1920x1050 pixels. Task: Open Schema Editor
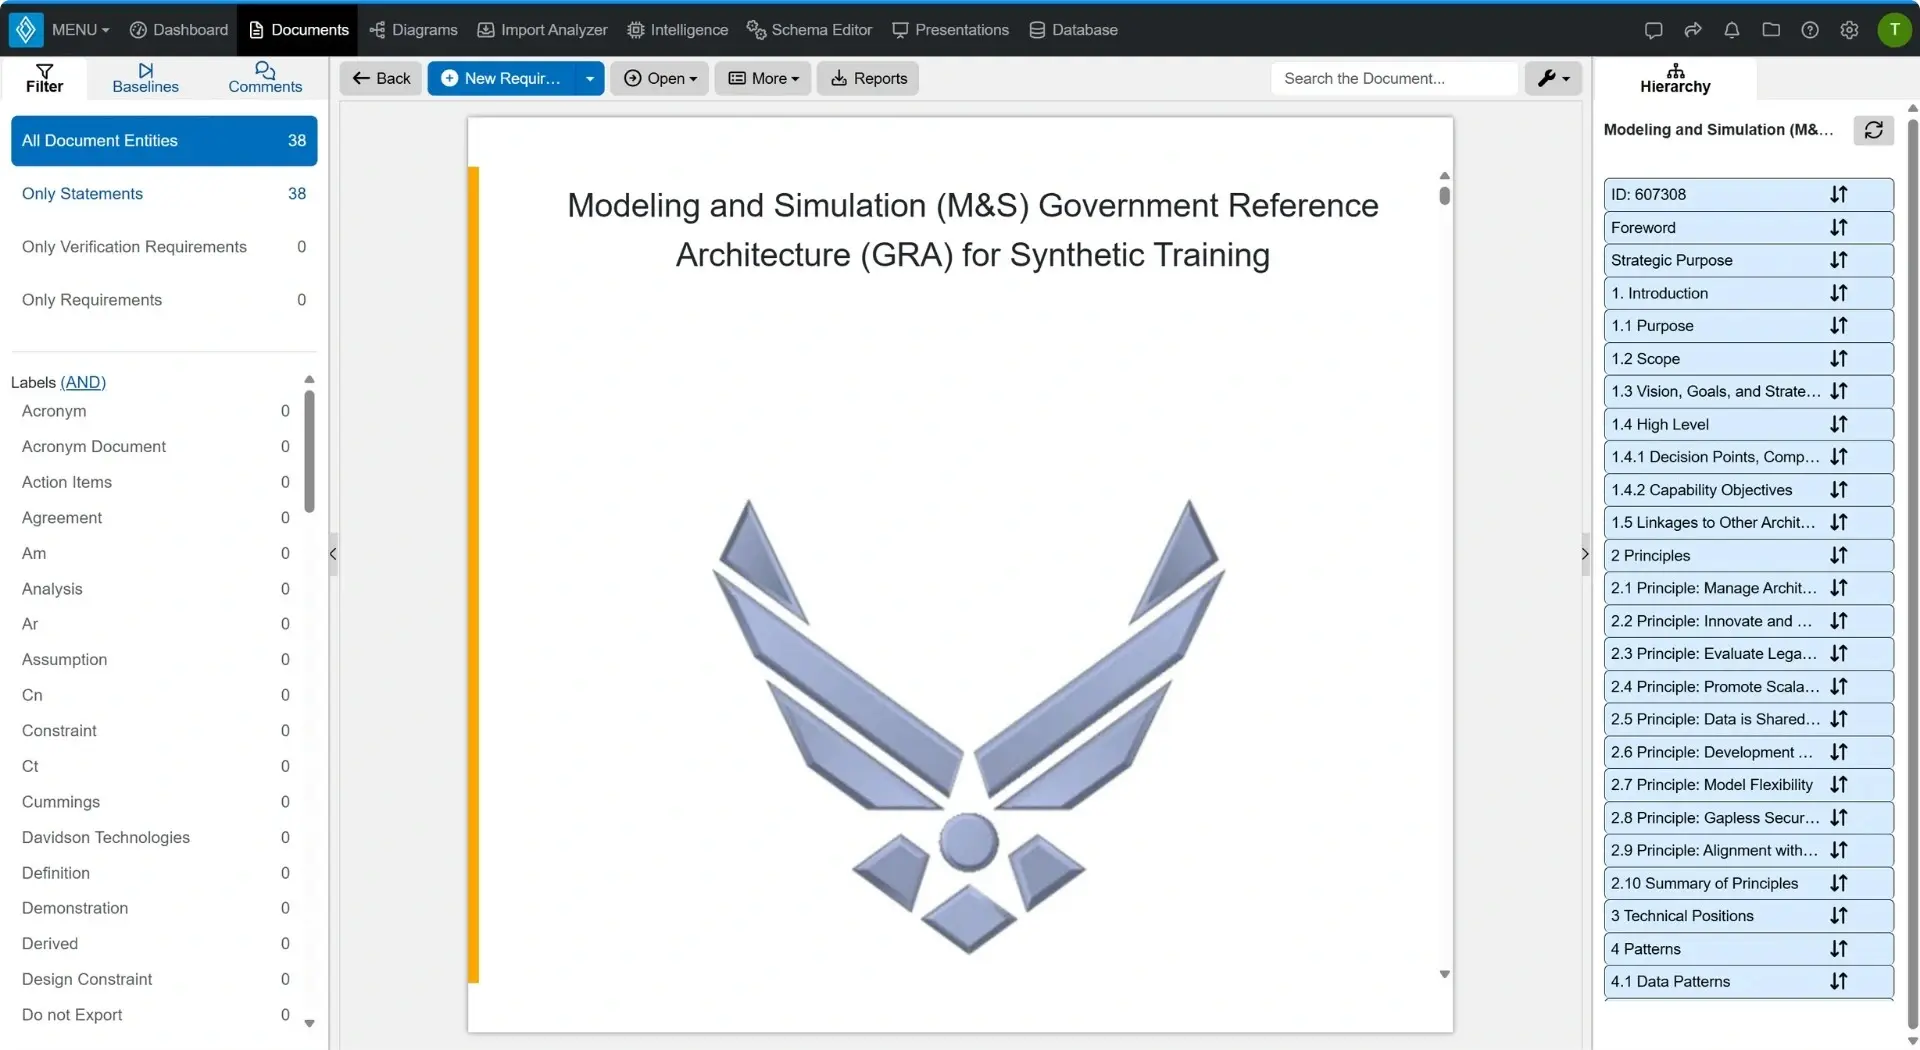pos(810,30)
